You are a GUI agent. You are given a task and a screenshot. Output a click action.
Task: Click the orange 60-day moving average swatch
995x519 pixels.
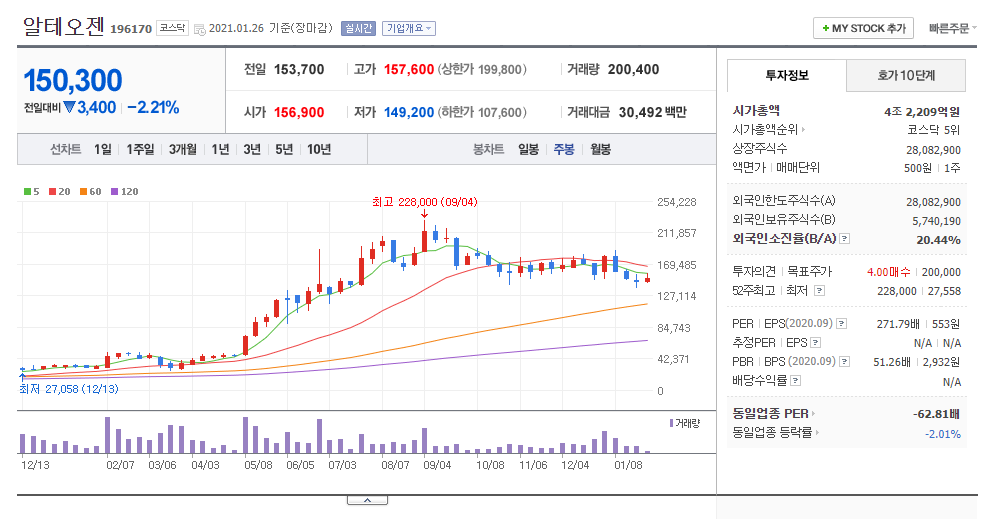point(83,192)
